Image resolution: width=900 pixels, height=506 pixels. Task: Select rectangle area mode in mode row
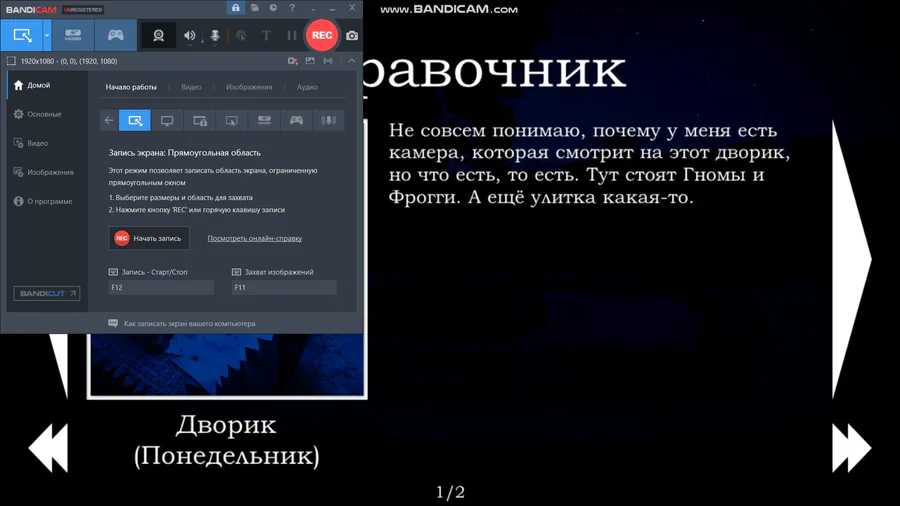pyautogui.click(x=135, y=120)
